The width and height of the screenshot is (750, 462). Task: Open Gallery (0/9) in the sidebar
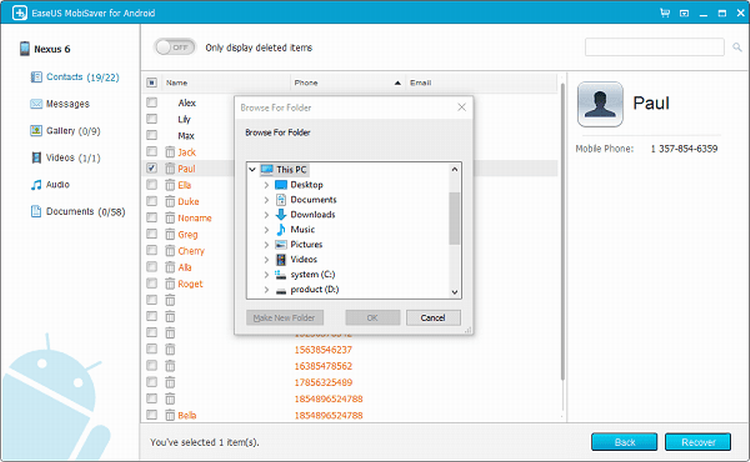(73, 131)
